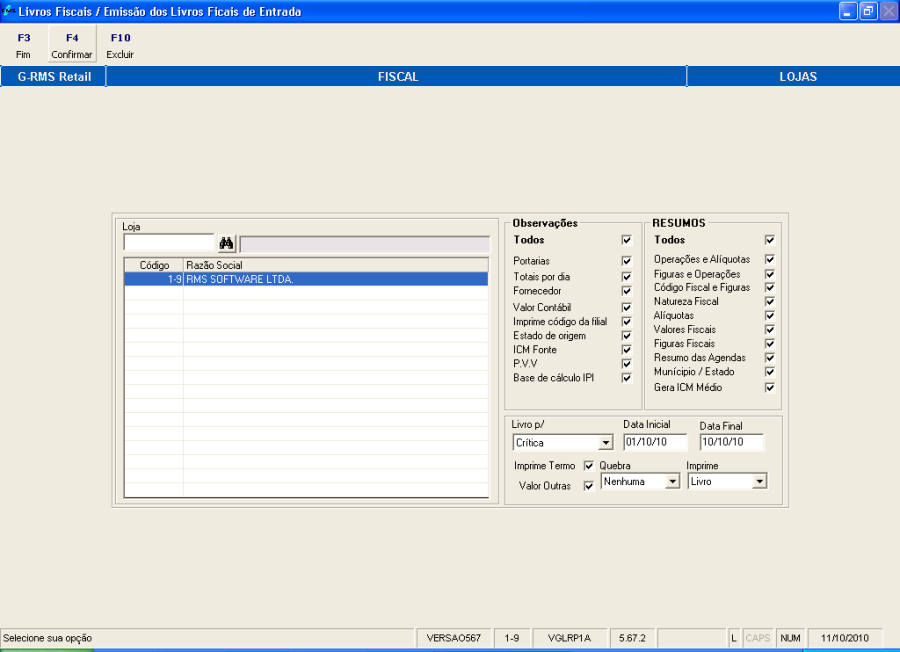Click the Data Final date field

click(x=732, y=442)
